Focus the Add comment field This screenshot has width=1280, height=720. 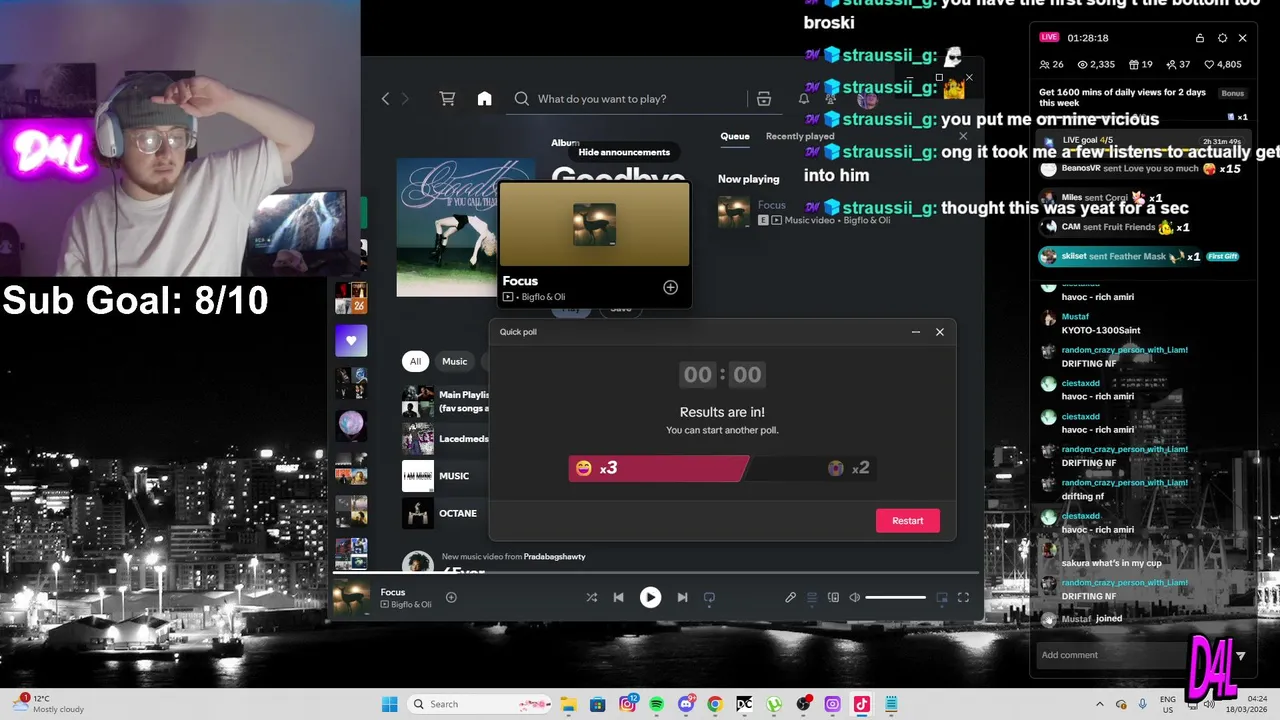click(x=1110, y=655)
